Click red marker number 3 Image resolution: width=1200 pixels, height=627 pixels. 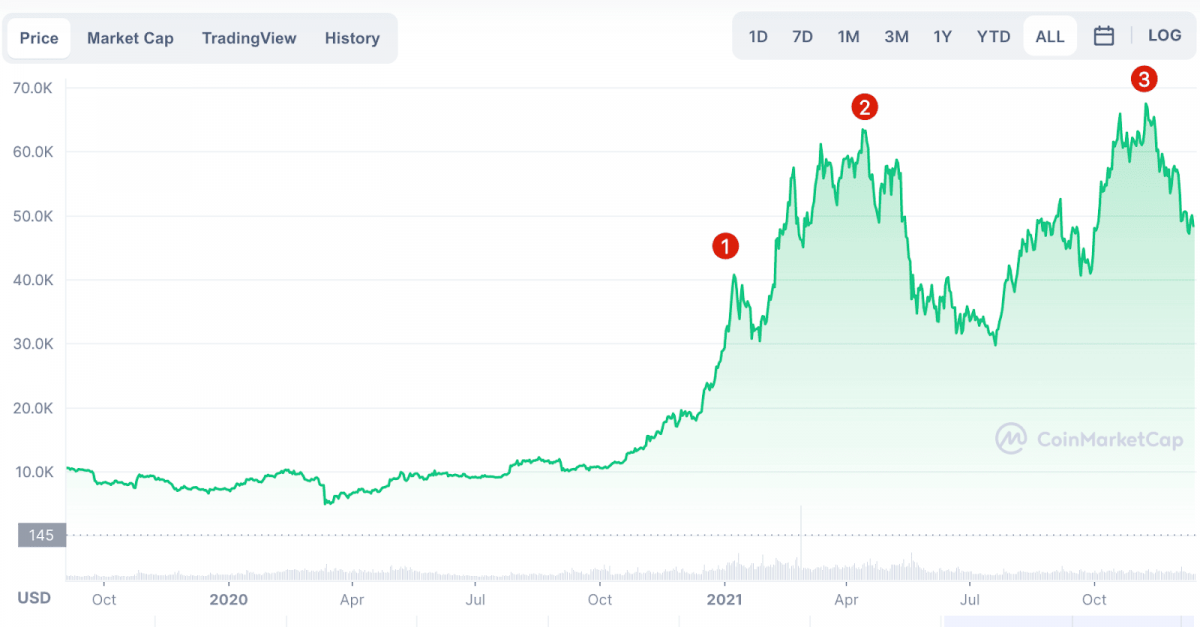1144,79
